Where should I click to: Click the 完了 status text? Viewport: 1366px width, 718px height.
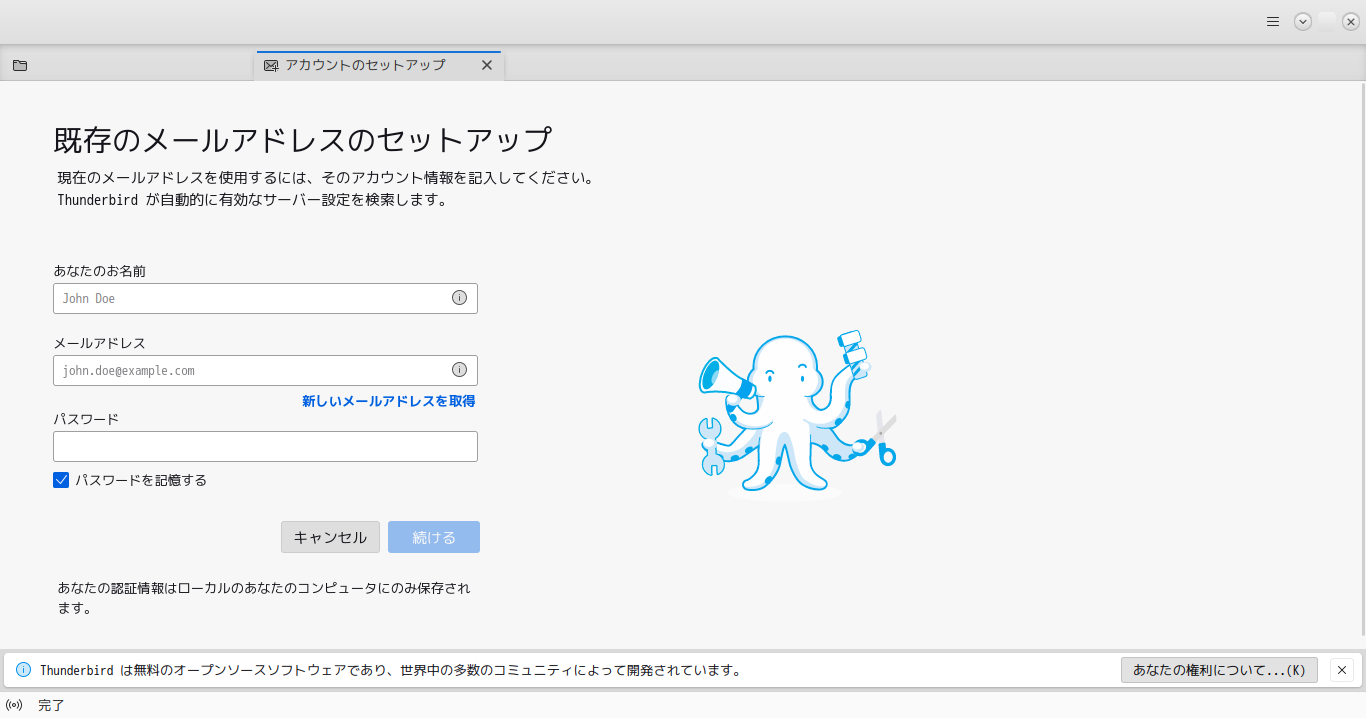[x=51, y=705]
